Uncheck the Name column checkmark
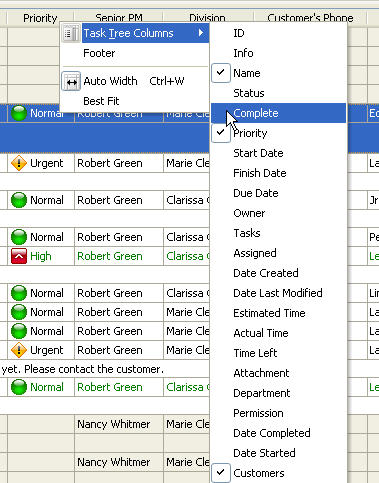This screenshot has height=483, width=379. tap(221, 73)
